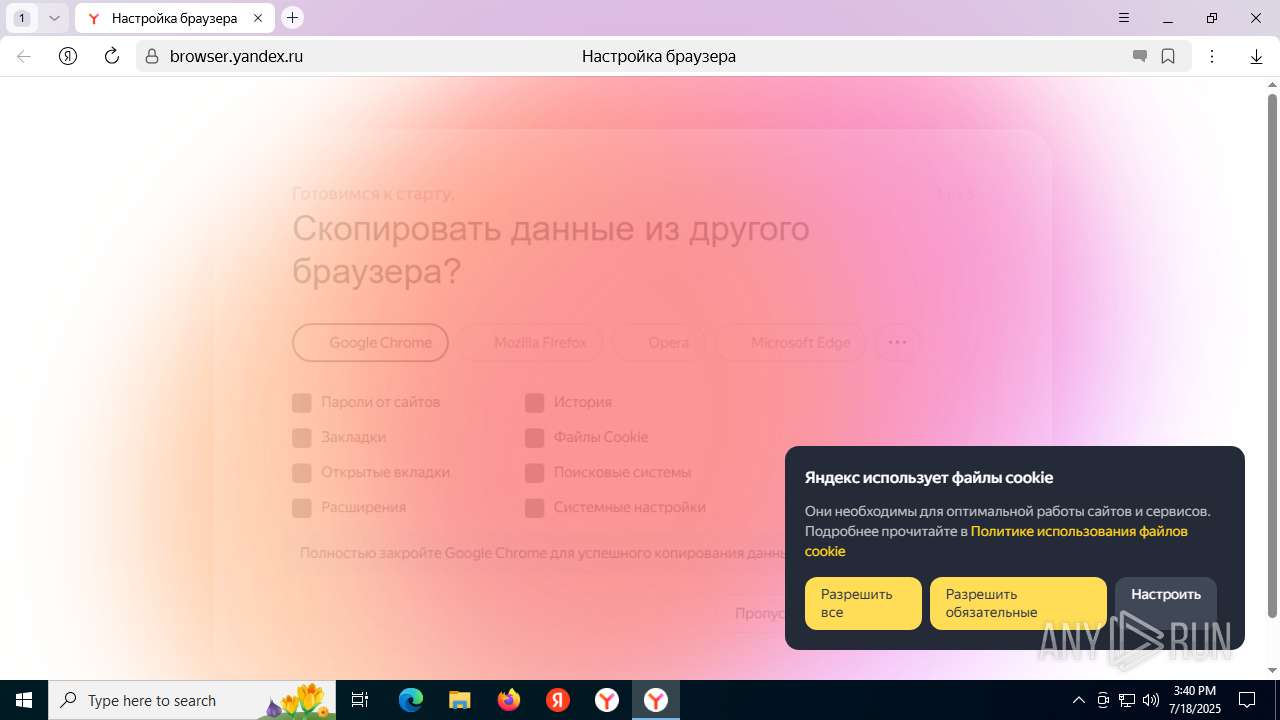Reload the page
The width and height of the screenshot is (1280, 720).
(112, 56)
